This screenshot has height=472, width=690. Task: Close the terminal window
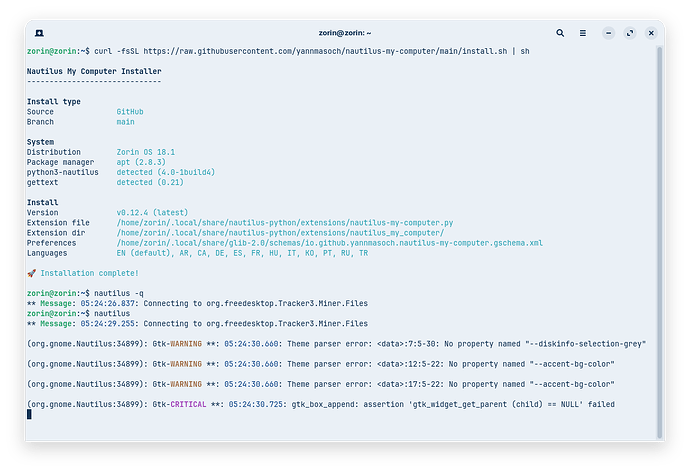coord(651,33)
